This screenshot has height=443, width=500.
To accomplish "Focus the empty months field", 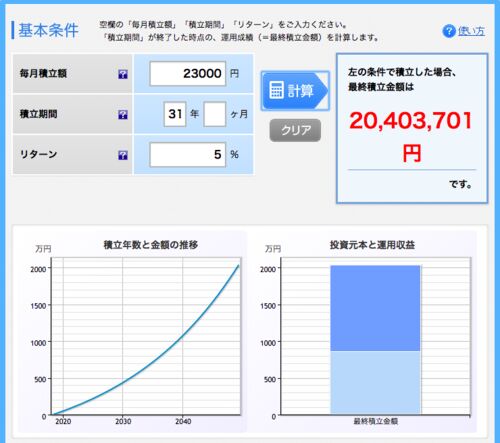I will [x=215, y=114].
